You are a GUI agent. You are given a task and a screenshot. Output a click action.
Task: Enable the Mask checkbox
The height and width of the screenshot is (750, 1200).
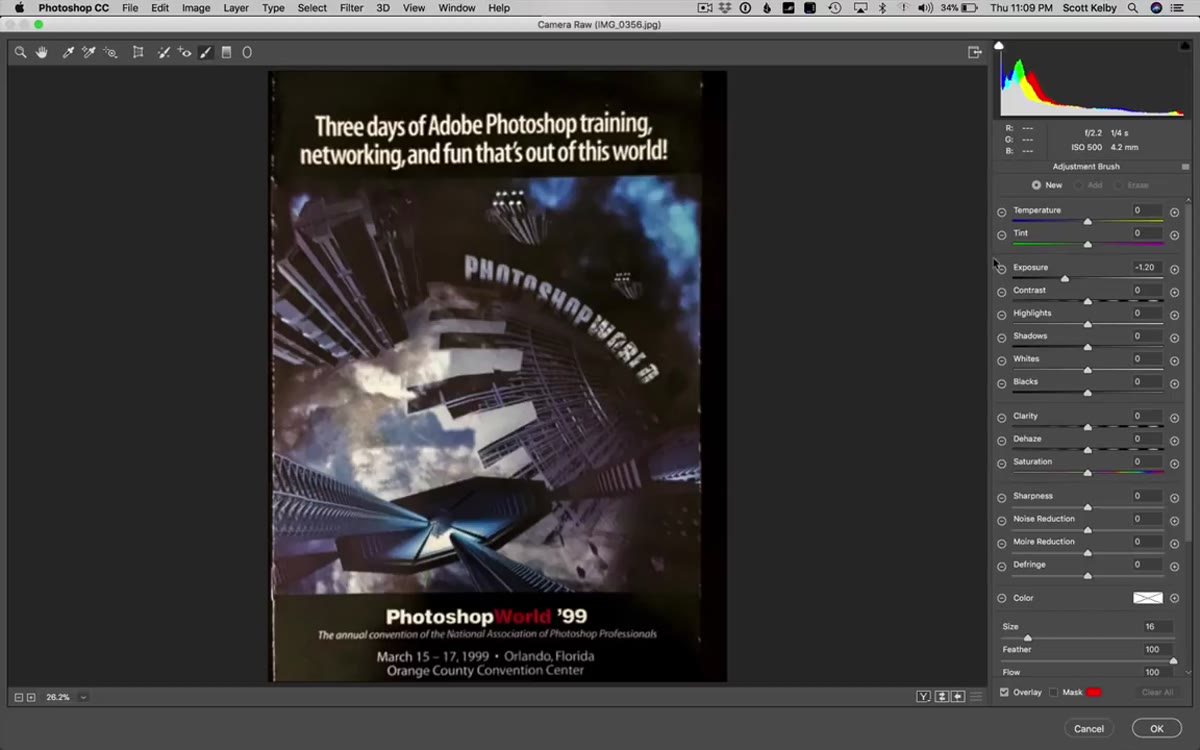[1053, 692]
